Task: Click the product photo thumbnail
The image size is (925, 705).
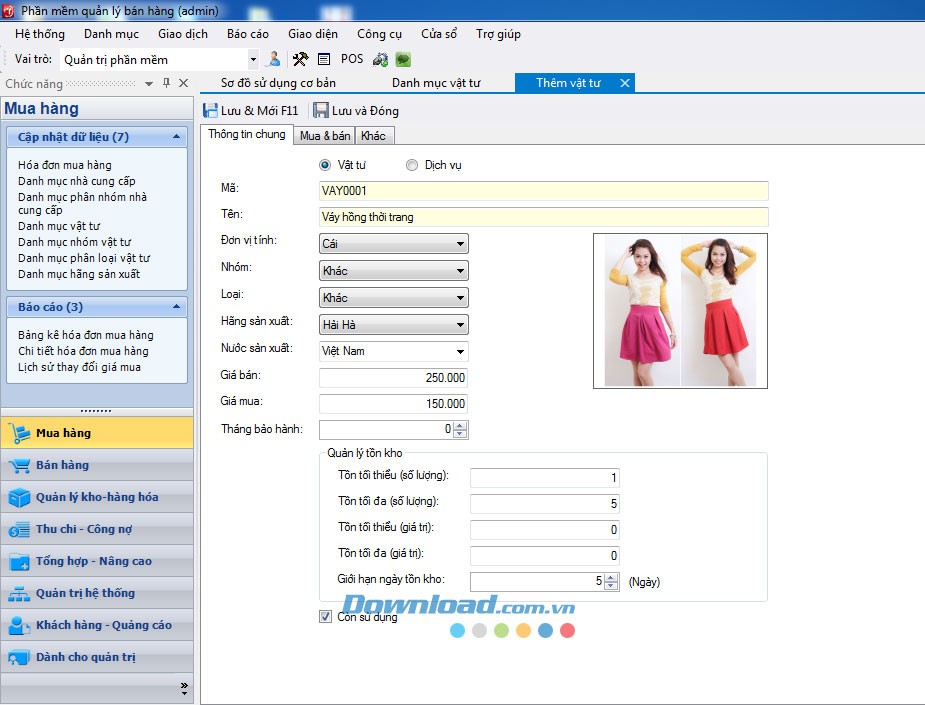Action: [680, 310]
